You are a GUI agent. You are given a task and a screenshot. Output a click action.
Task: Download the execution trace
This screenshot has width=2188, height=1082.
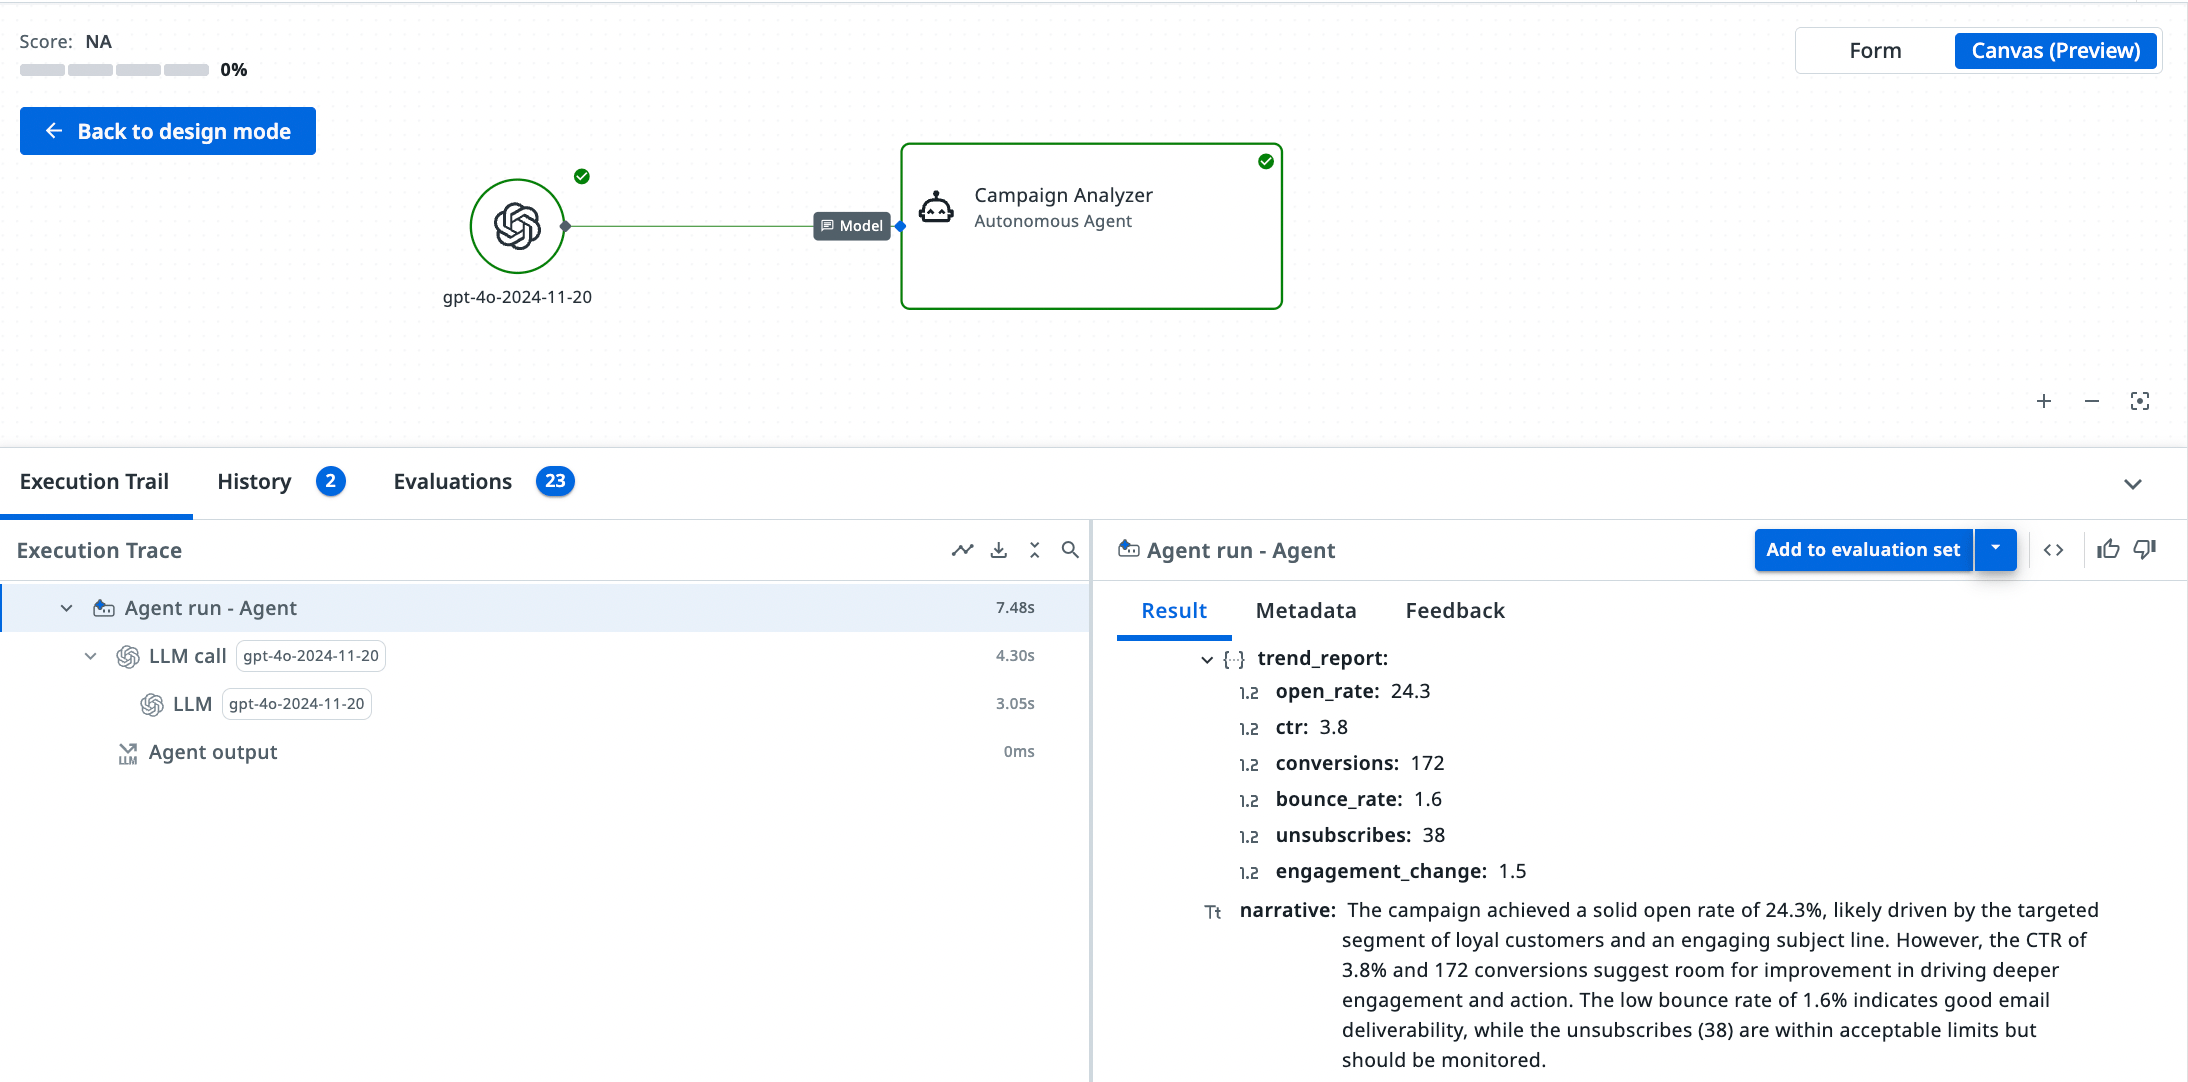(998, 550)
